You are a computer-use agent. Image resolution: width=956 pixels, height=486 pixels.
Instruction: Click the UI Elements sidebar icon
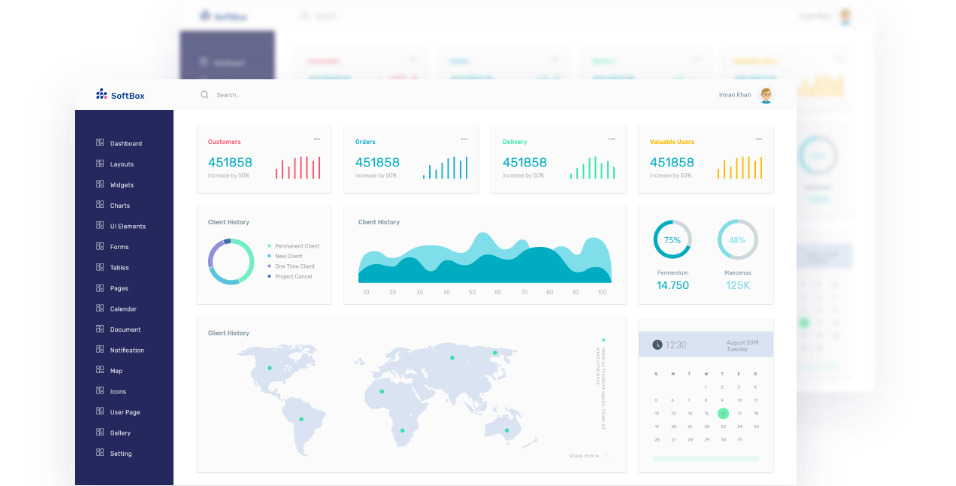(x=100, y=226)
